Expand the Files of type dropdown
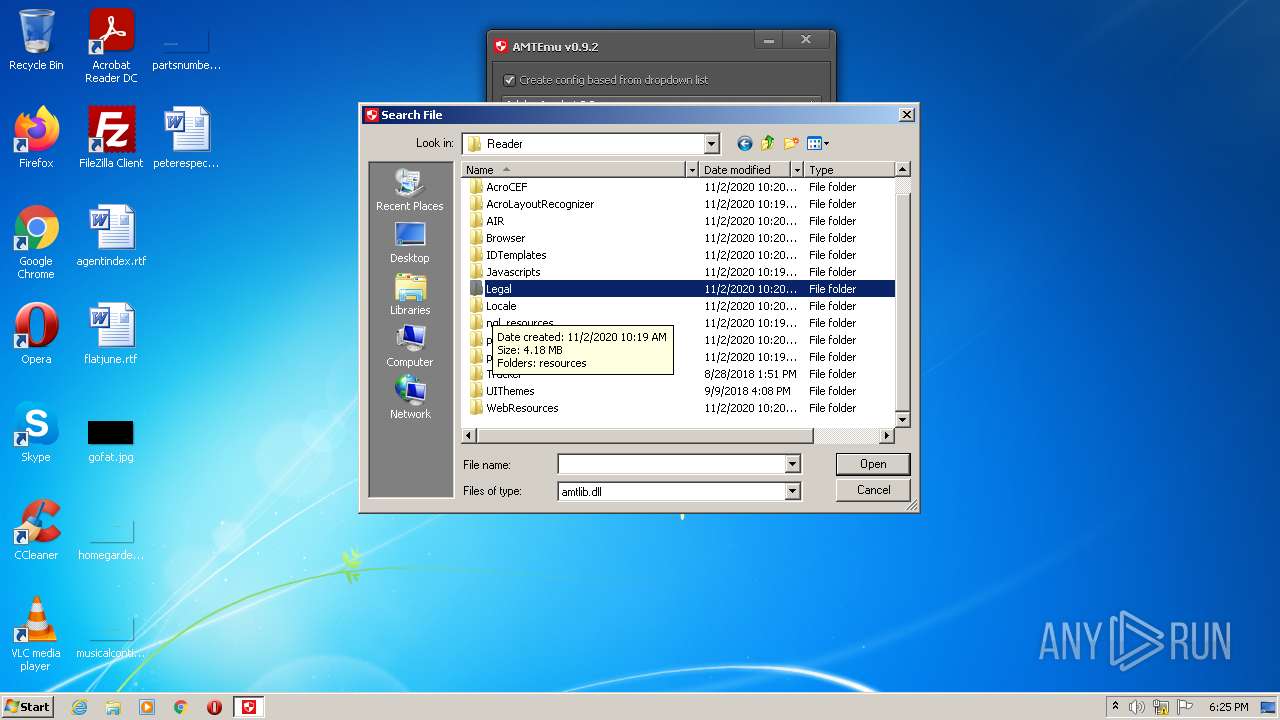Viewport: 1280px width, 720px height. coord(792,491)
